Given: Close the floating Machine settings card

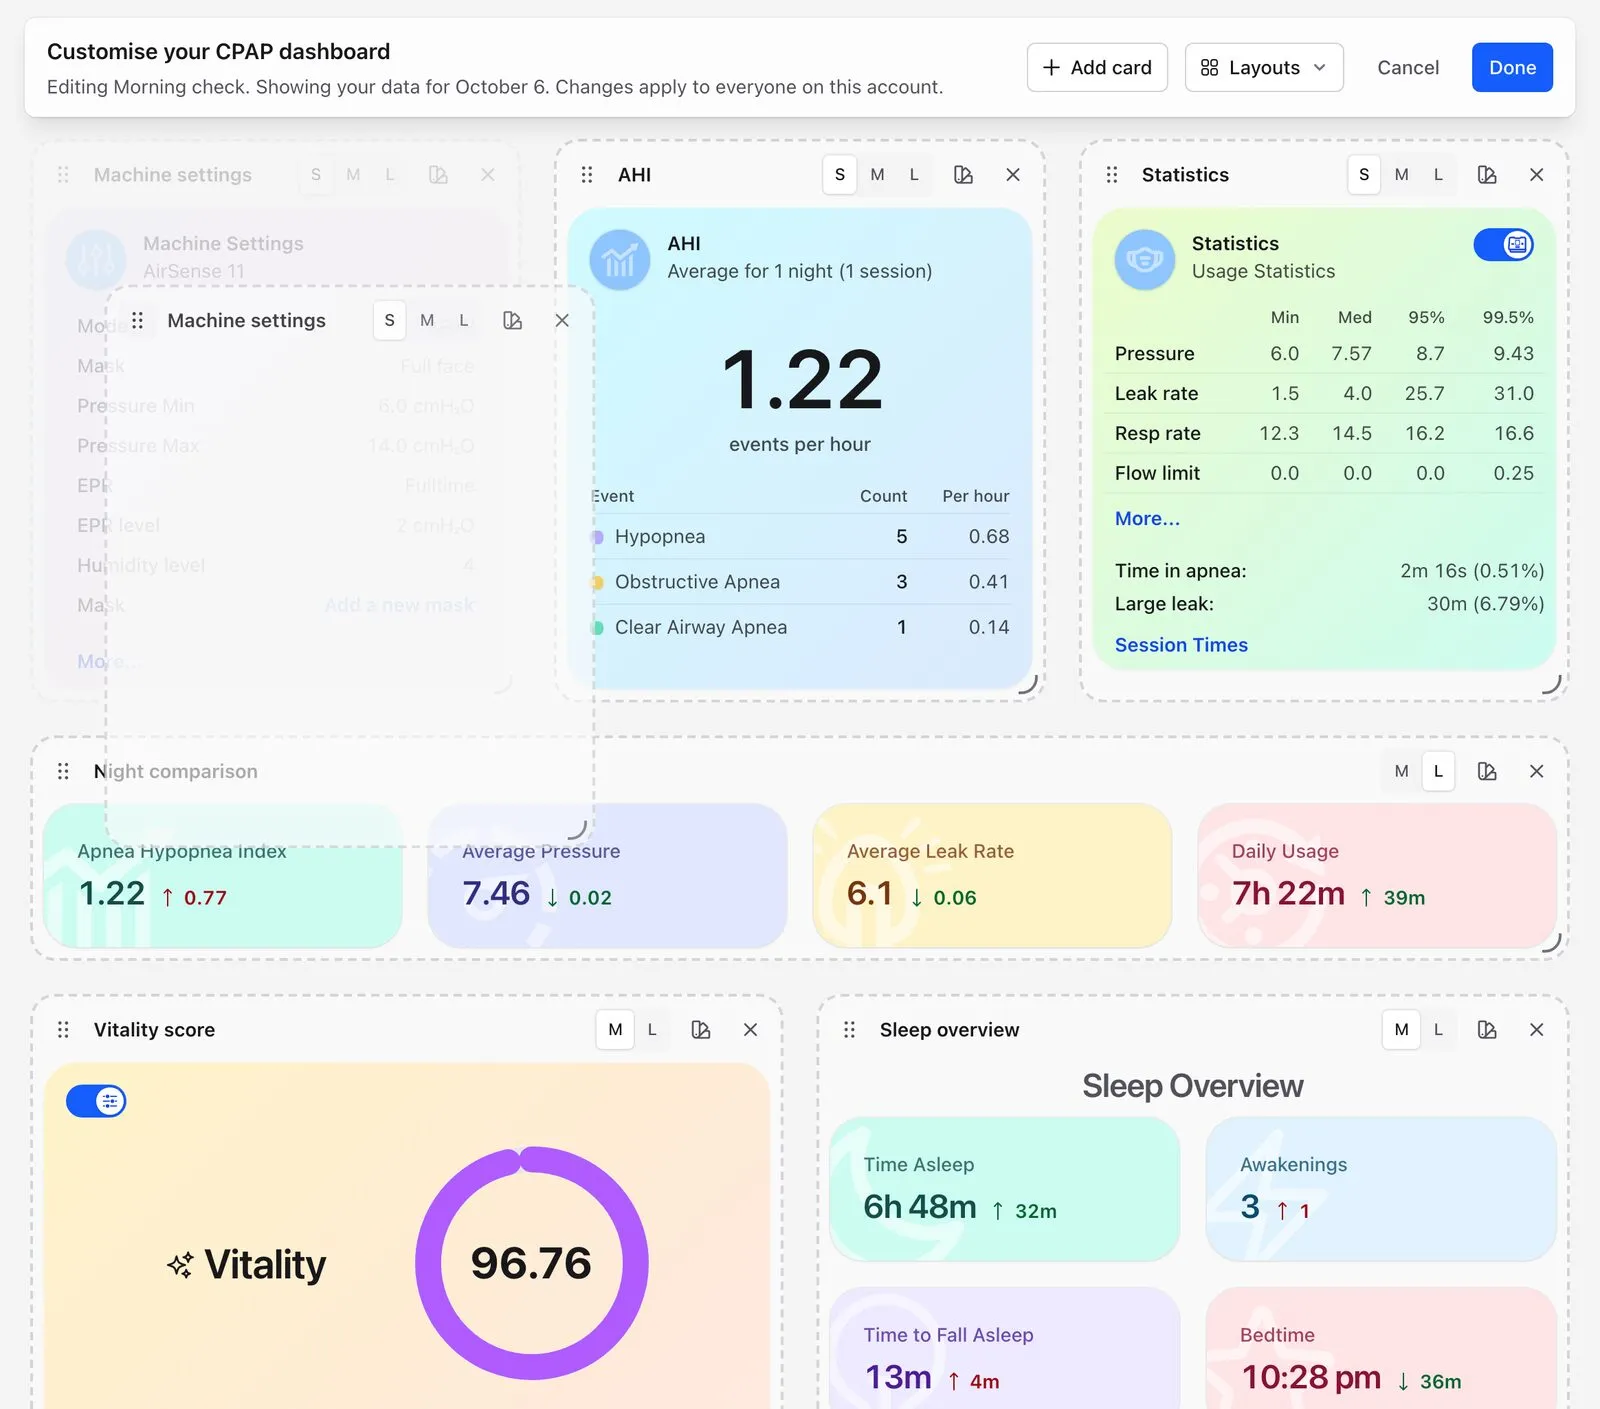Looking at the screenshot, I should click(562, 320).
